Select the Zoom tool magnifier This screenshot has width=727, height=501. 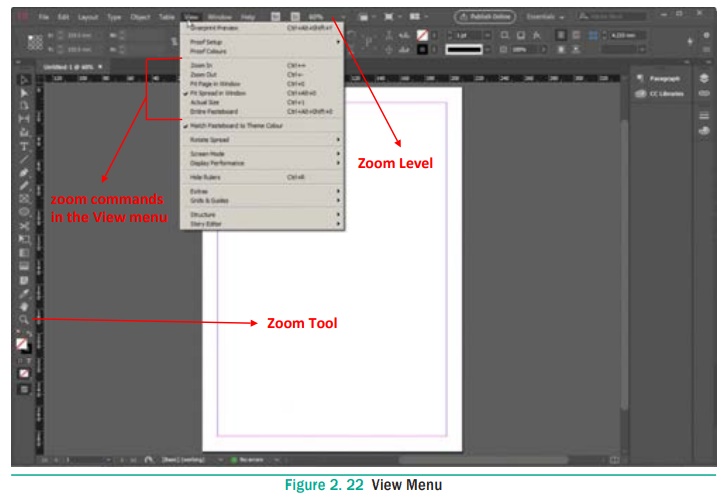24,319
